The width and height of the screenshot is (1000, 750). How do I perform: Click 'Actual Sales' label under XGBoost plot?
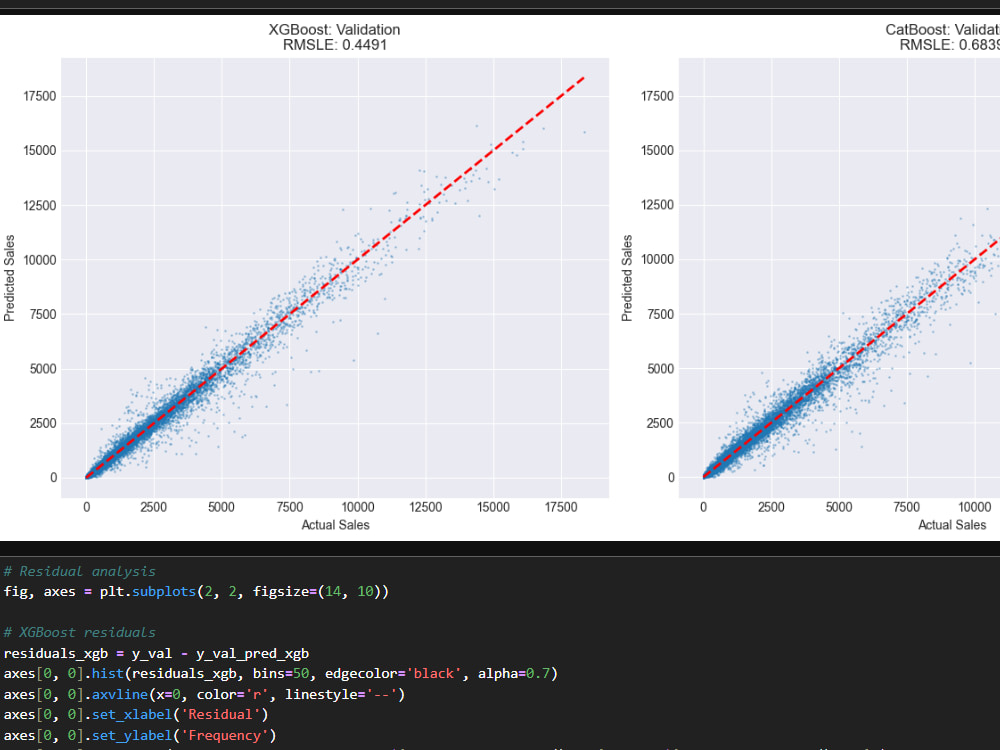[x=335, y=525]
